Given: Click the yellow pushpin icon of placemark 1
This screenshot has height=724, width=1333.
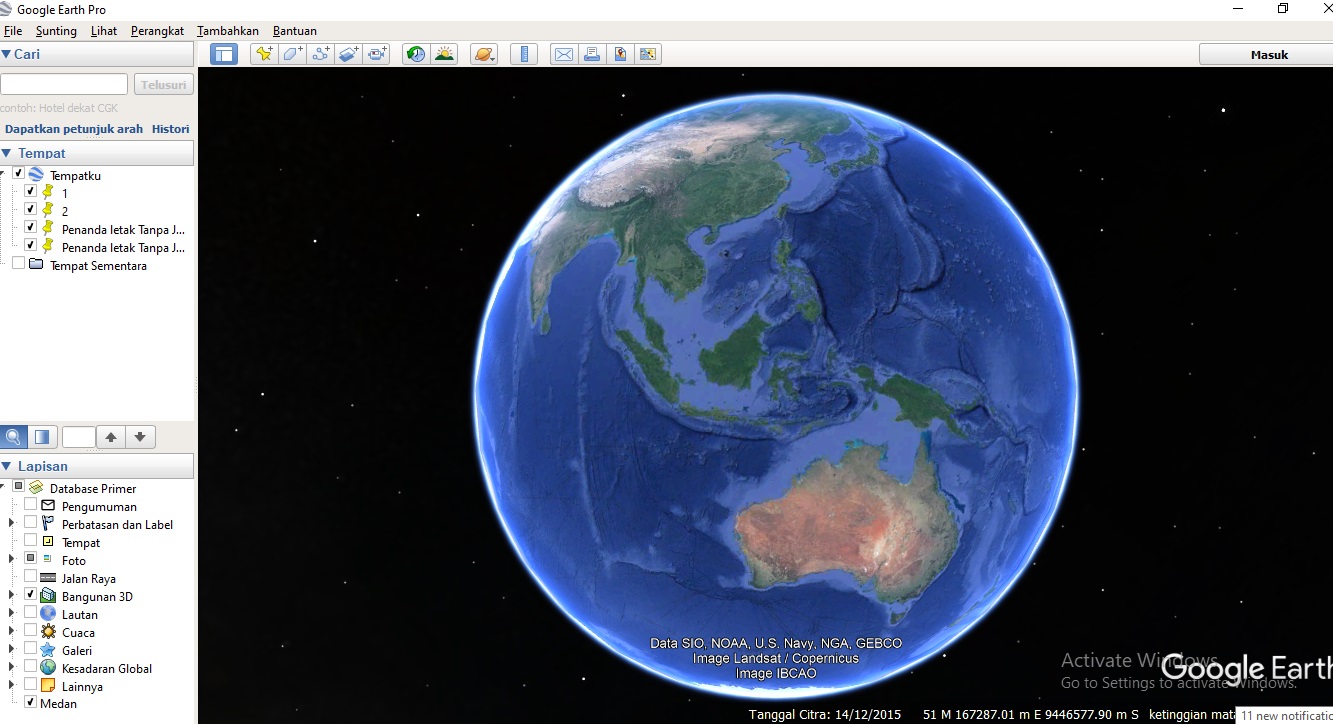Looking at the screenshot, I should click(48, 193).
